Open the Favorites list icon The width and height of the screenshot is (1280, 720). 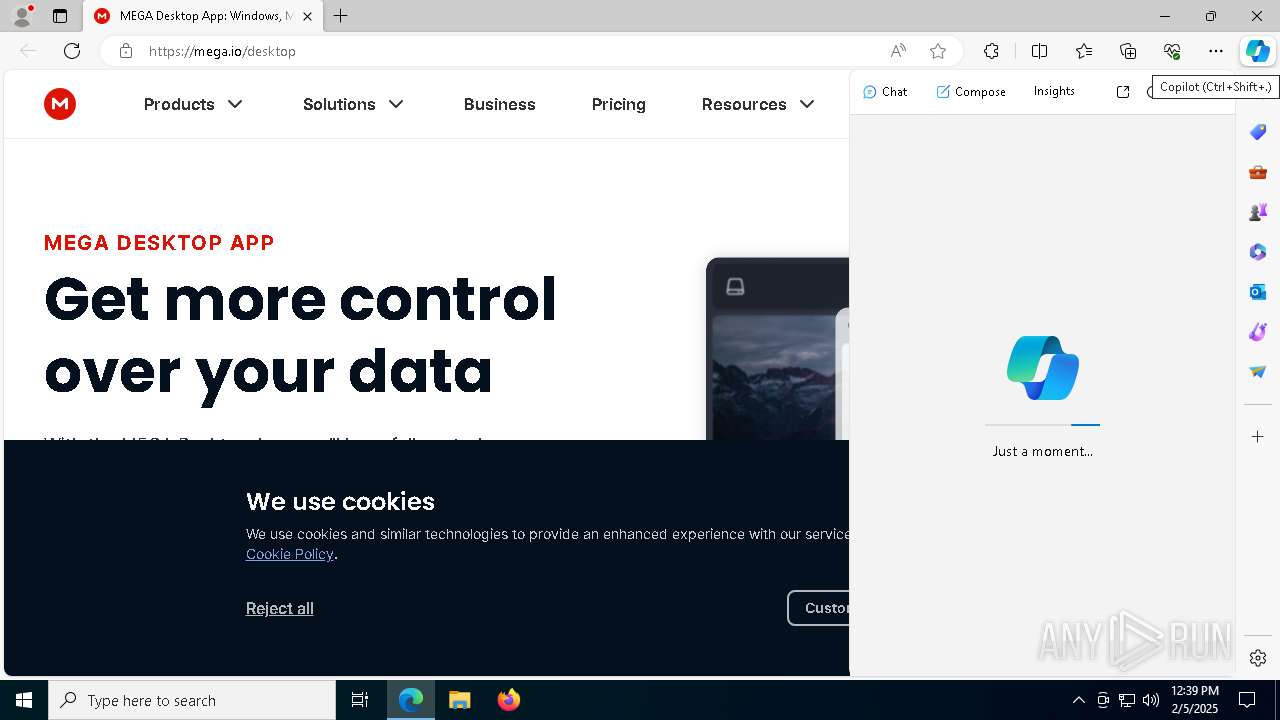point(1084,51)
